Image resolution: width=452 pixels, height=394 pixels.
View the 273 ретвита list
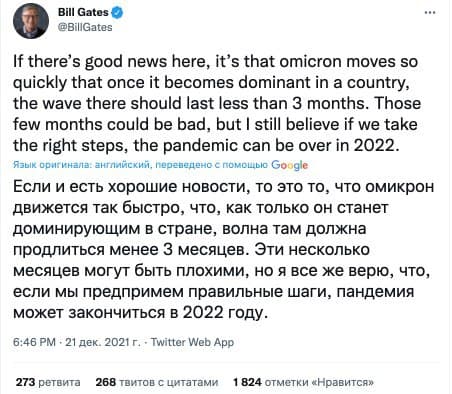[x=48, y=382]
